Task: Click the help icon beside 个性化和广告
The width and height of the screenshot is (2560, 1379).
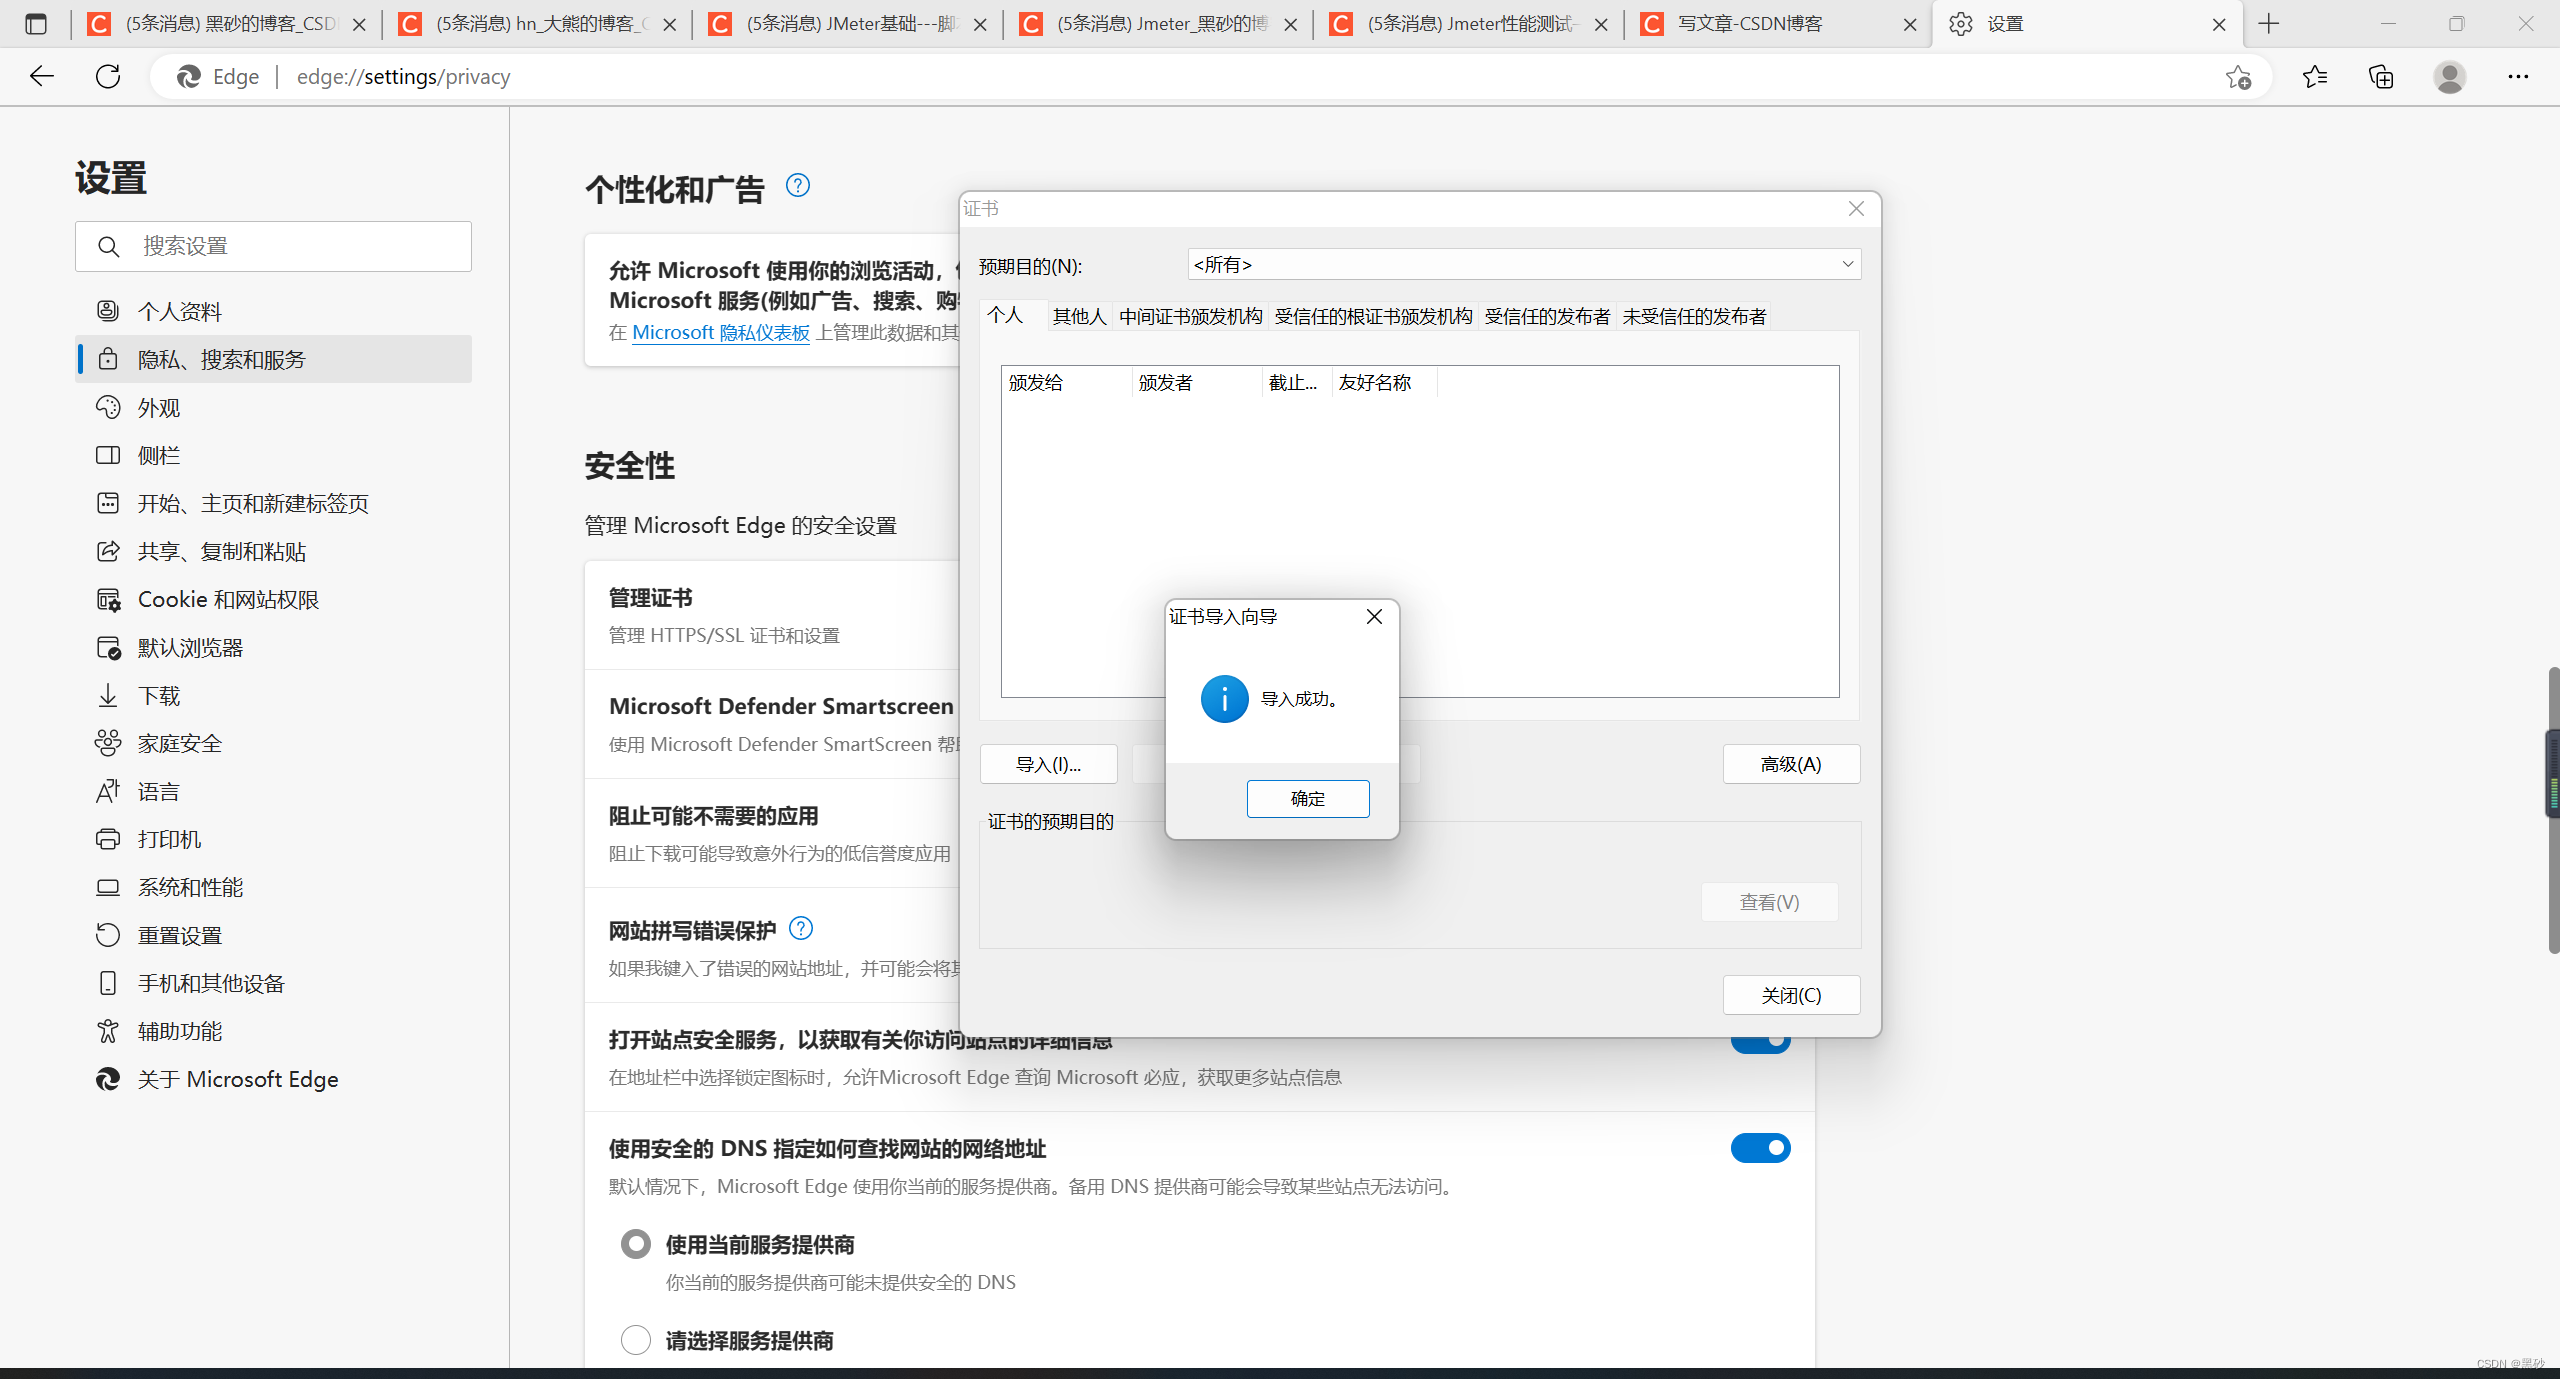Action: 797,185
